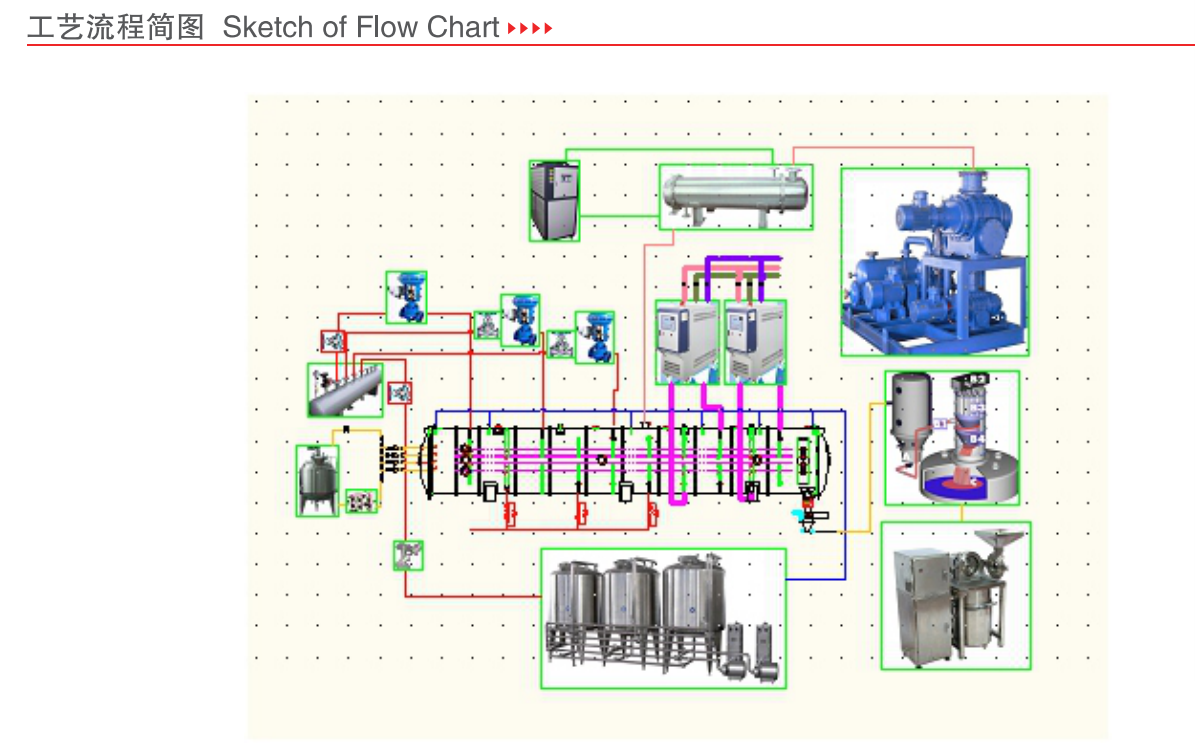The height and width of the screenshot is (748, 1195).
Task: Click the feed pump below header
Action: click(361, 501)
